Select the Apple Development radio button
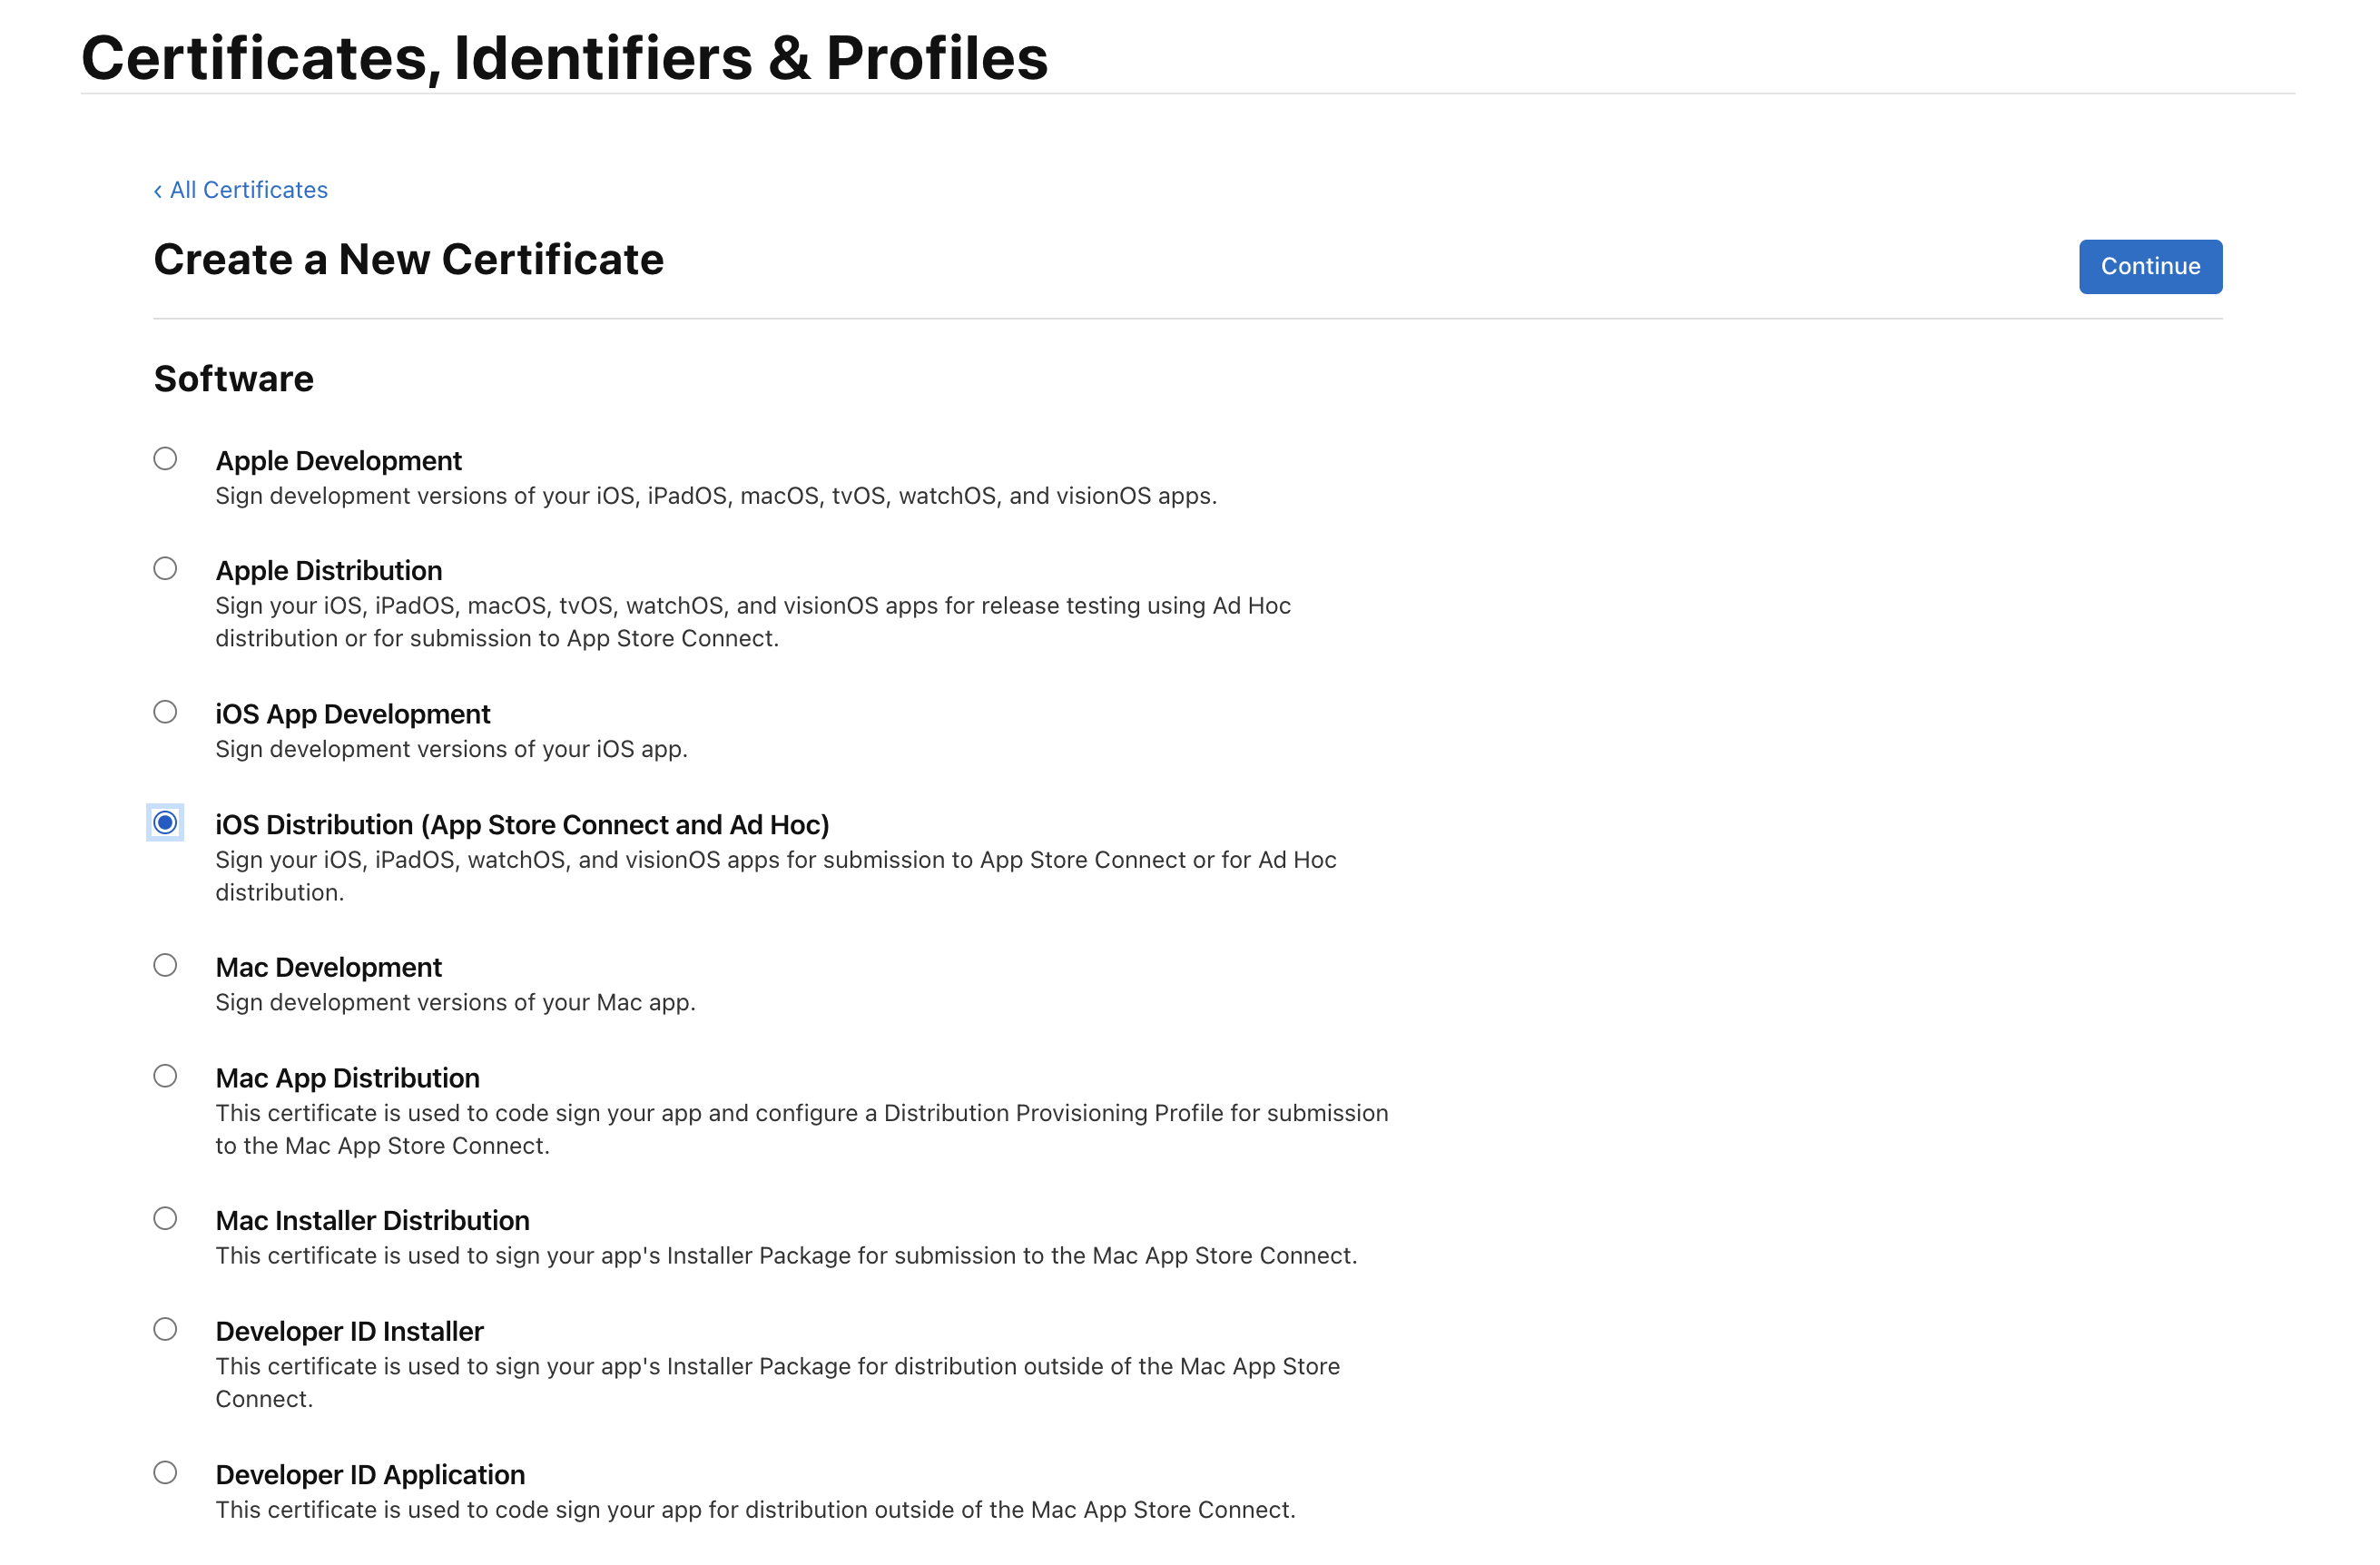This screenshot has height=1565, width=2380. click(x=165, y=459)
